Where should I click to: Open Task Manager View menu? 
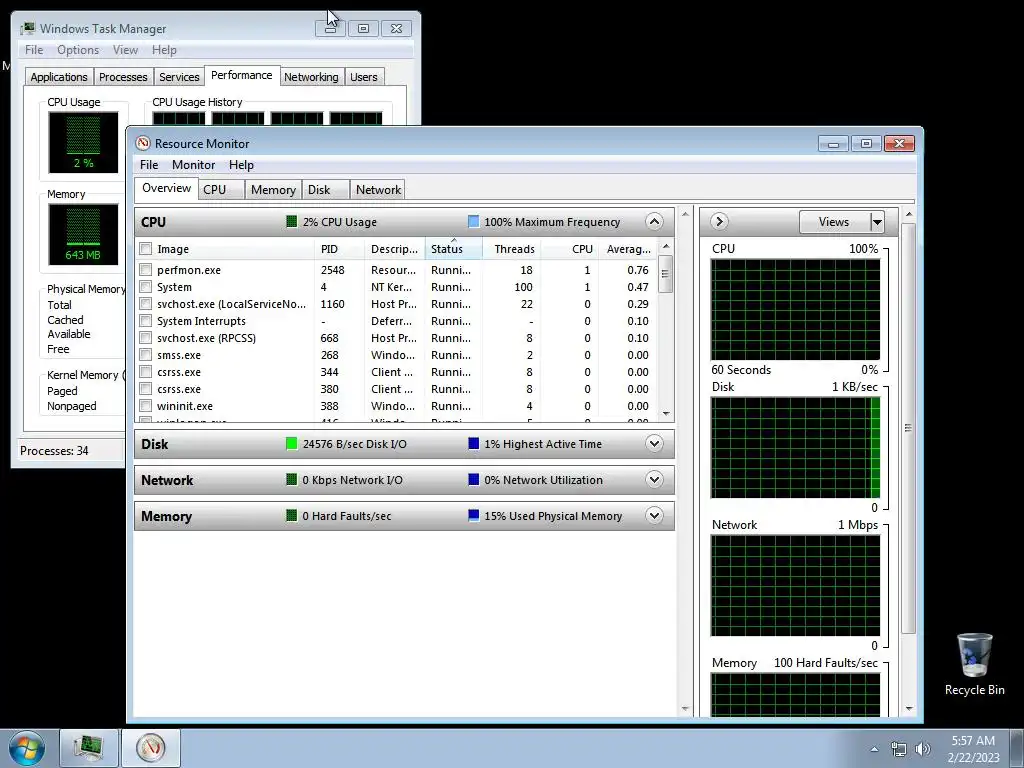pos(125,50)
